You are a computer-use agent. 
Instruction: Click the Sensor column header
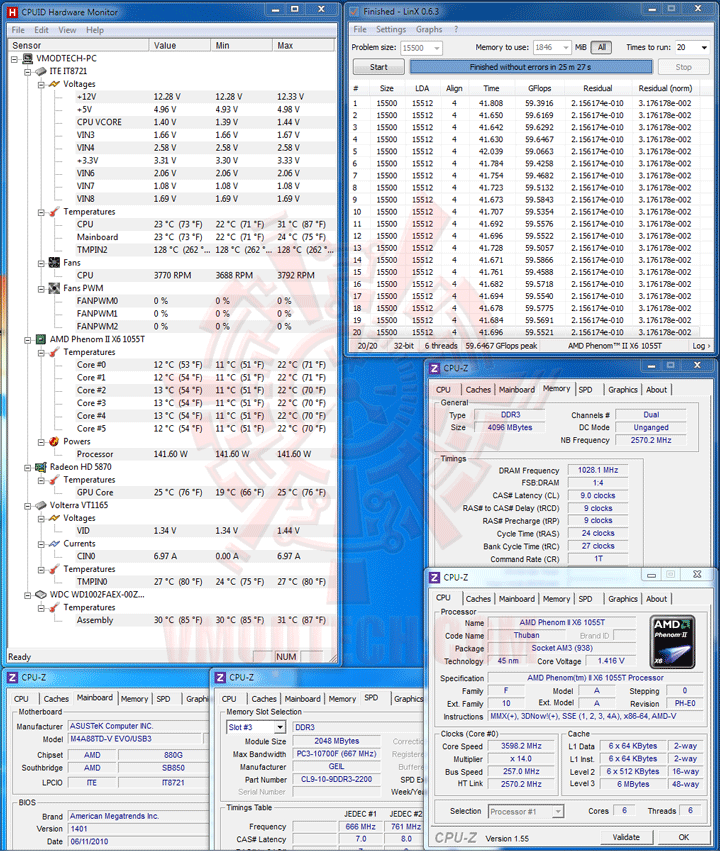[x=79, y=46]
